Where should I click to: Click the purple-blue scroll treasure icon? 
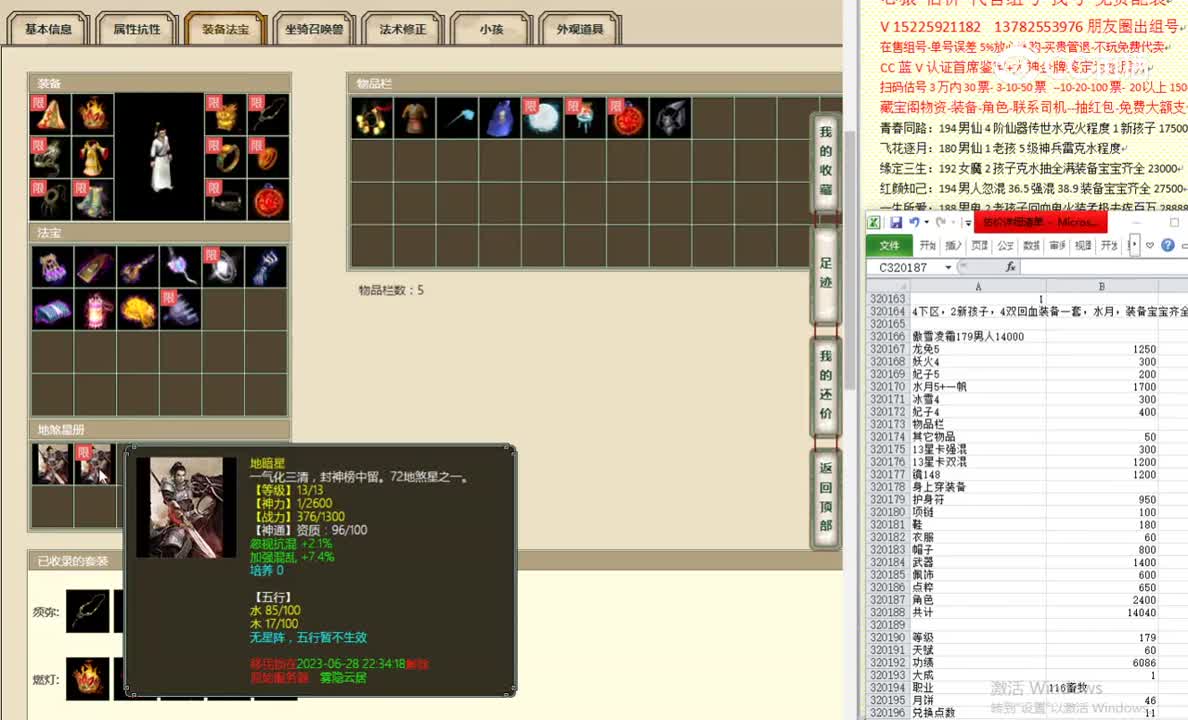[52, 309]
